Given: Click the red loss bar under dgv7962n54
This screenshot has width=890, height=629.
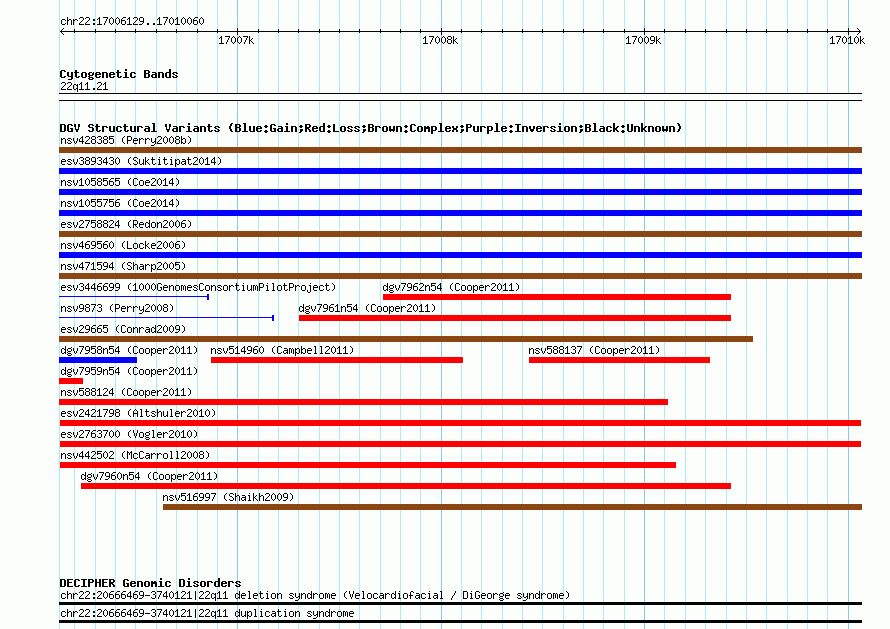Looking at the screenshot, I should point(557,297).
